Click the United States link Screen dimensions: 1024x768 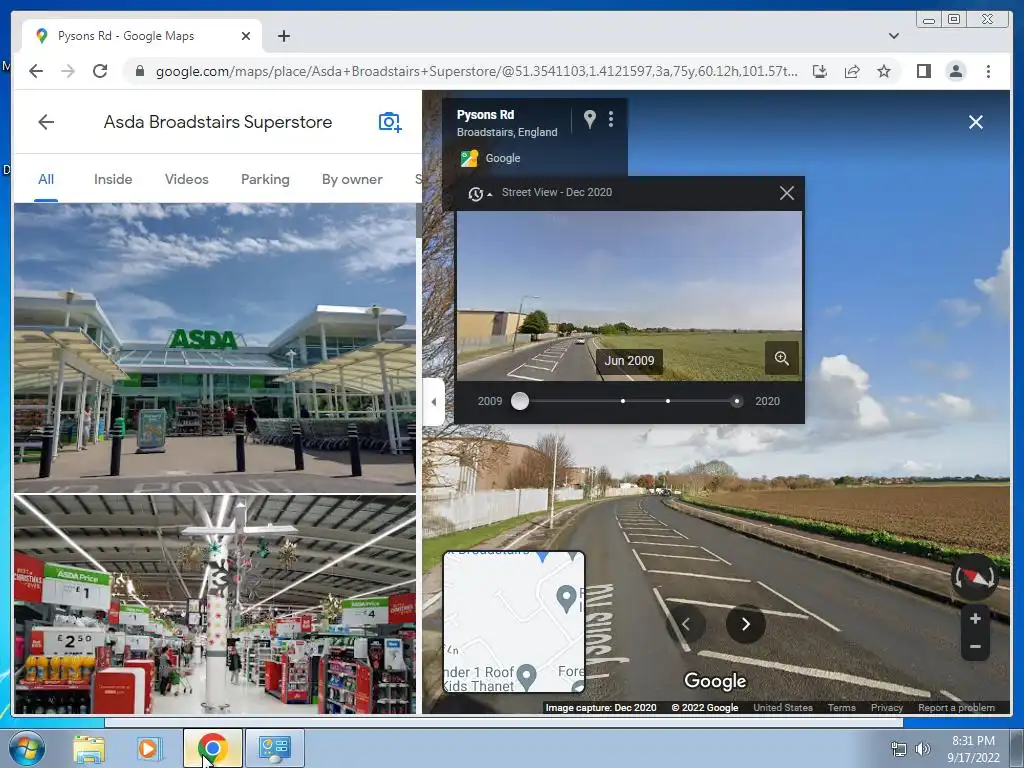click(782, 707)
